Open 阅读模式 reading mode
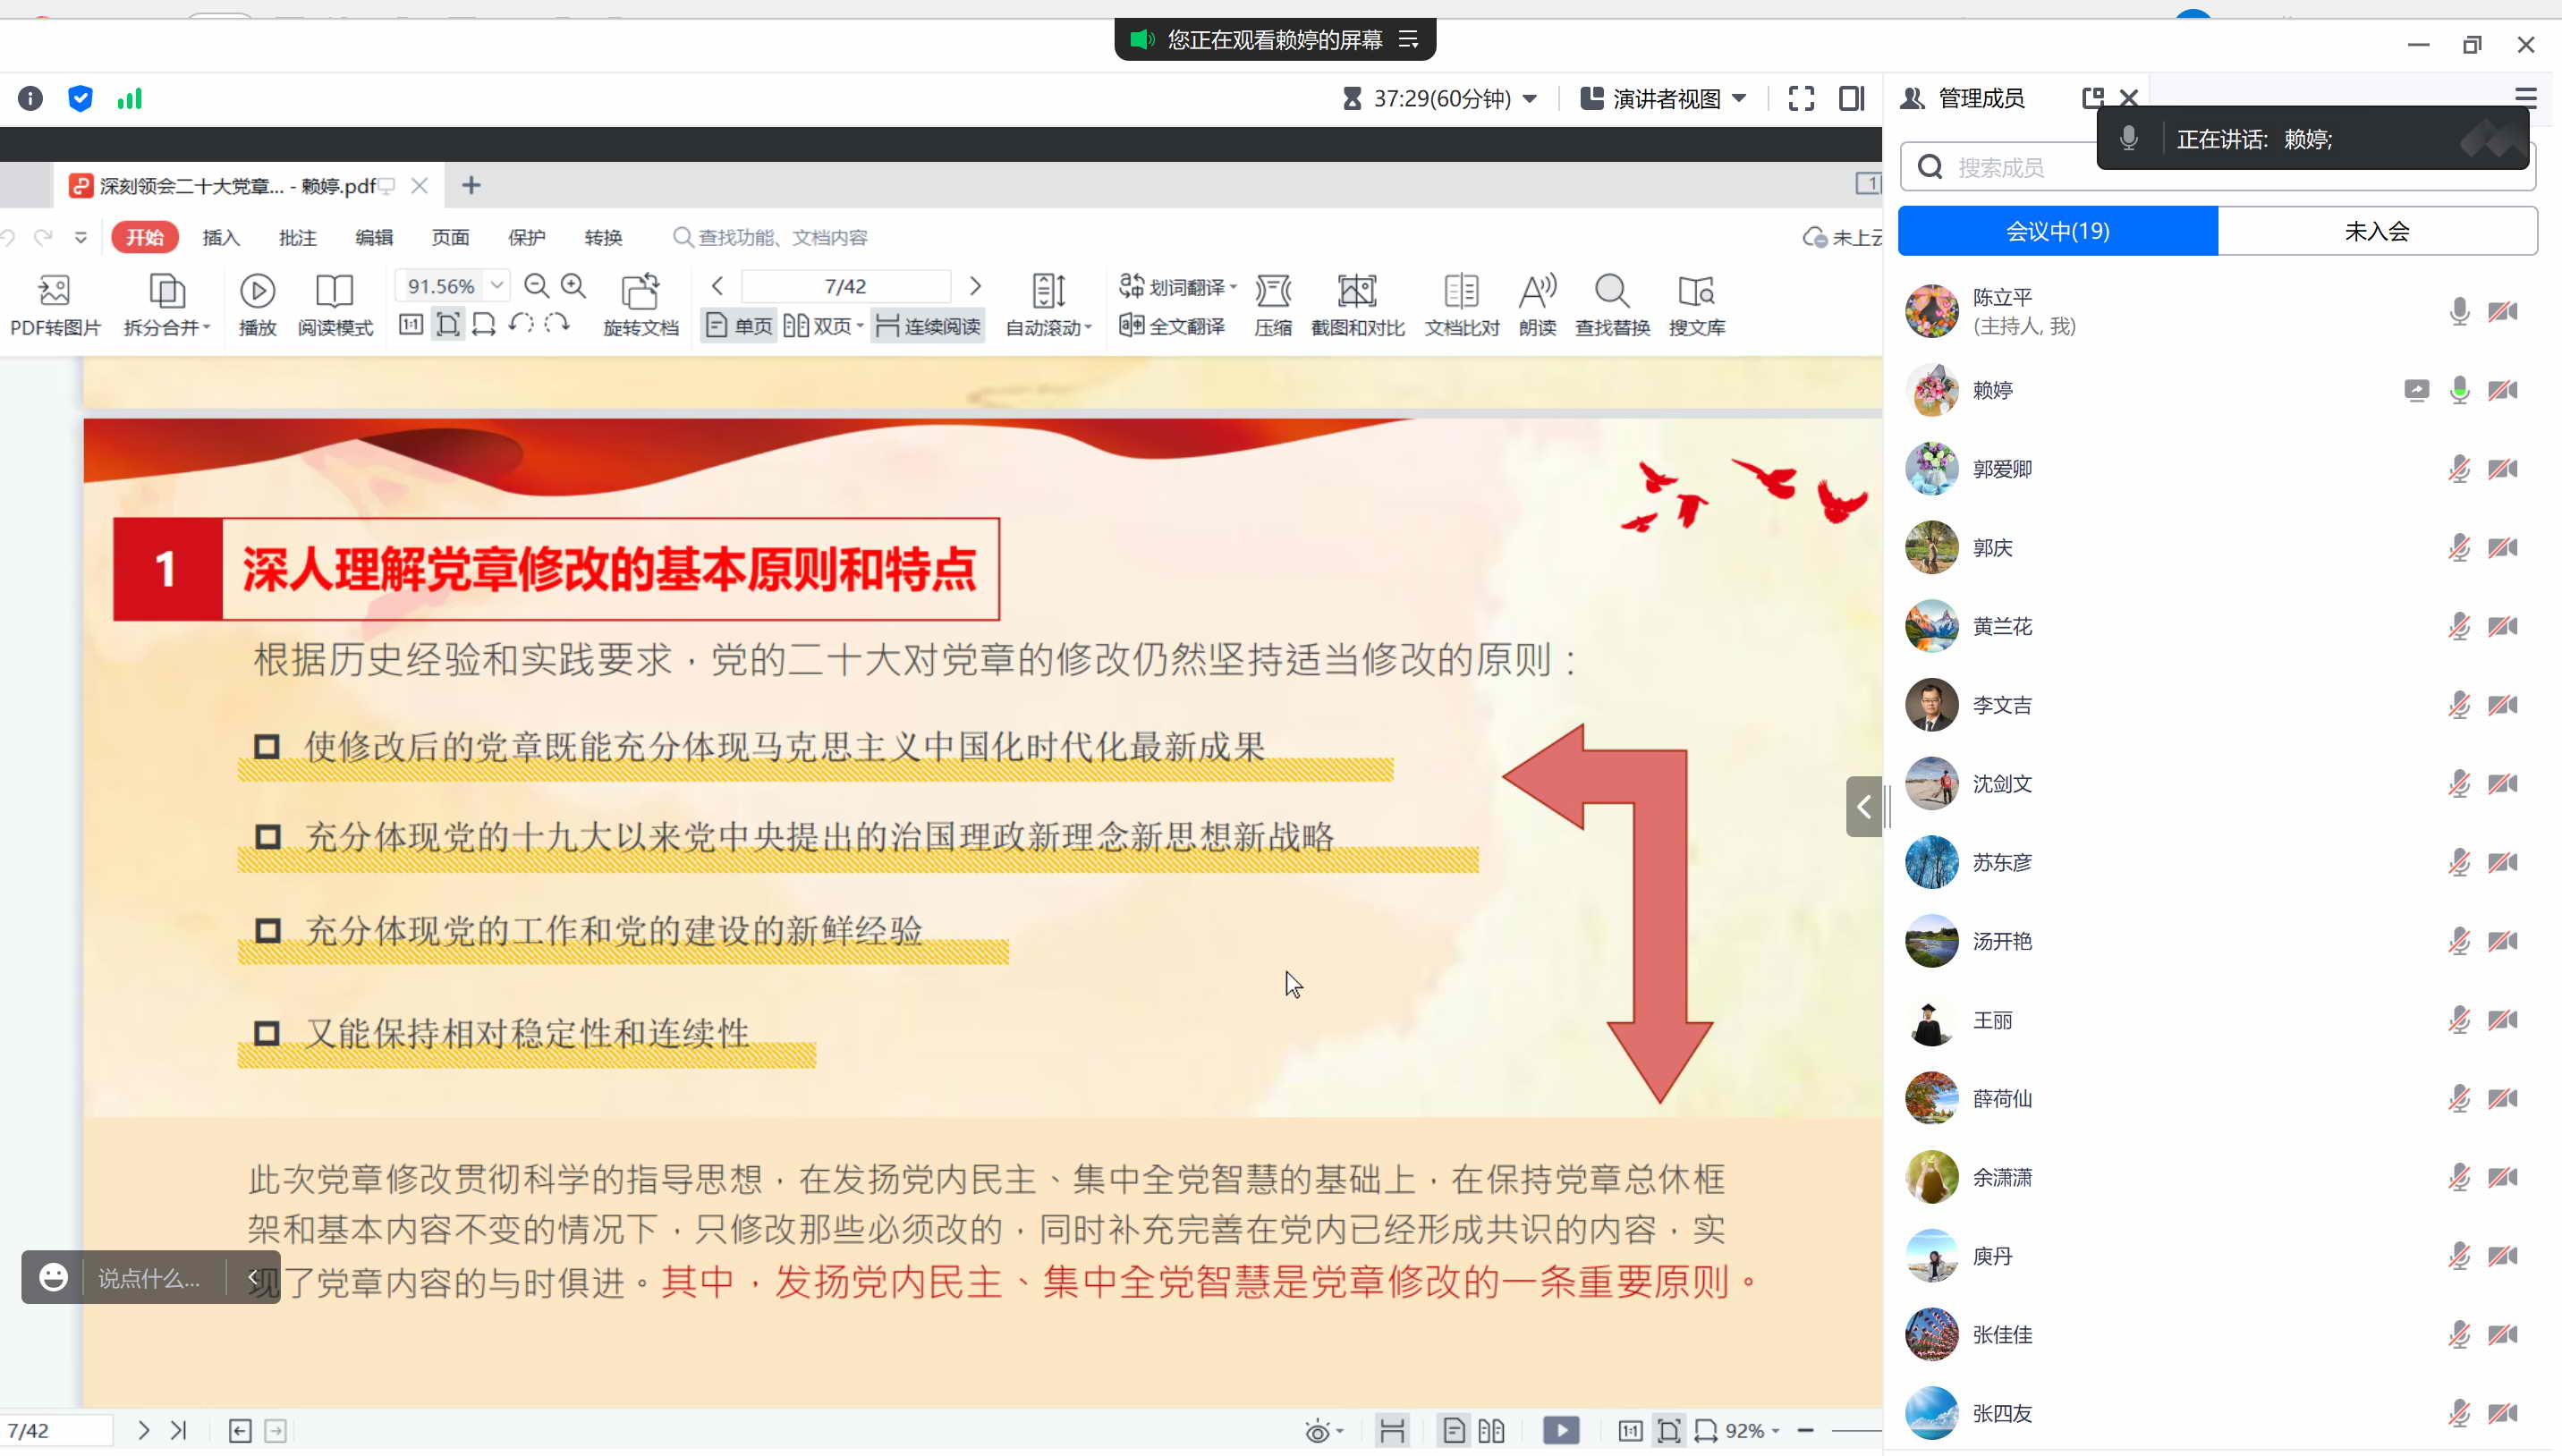Viewport: 2562px width, 1456px height. pyautogui.click(x=334, y=291)
